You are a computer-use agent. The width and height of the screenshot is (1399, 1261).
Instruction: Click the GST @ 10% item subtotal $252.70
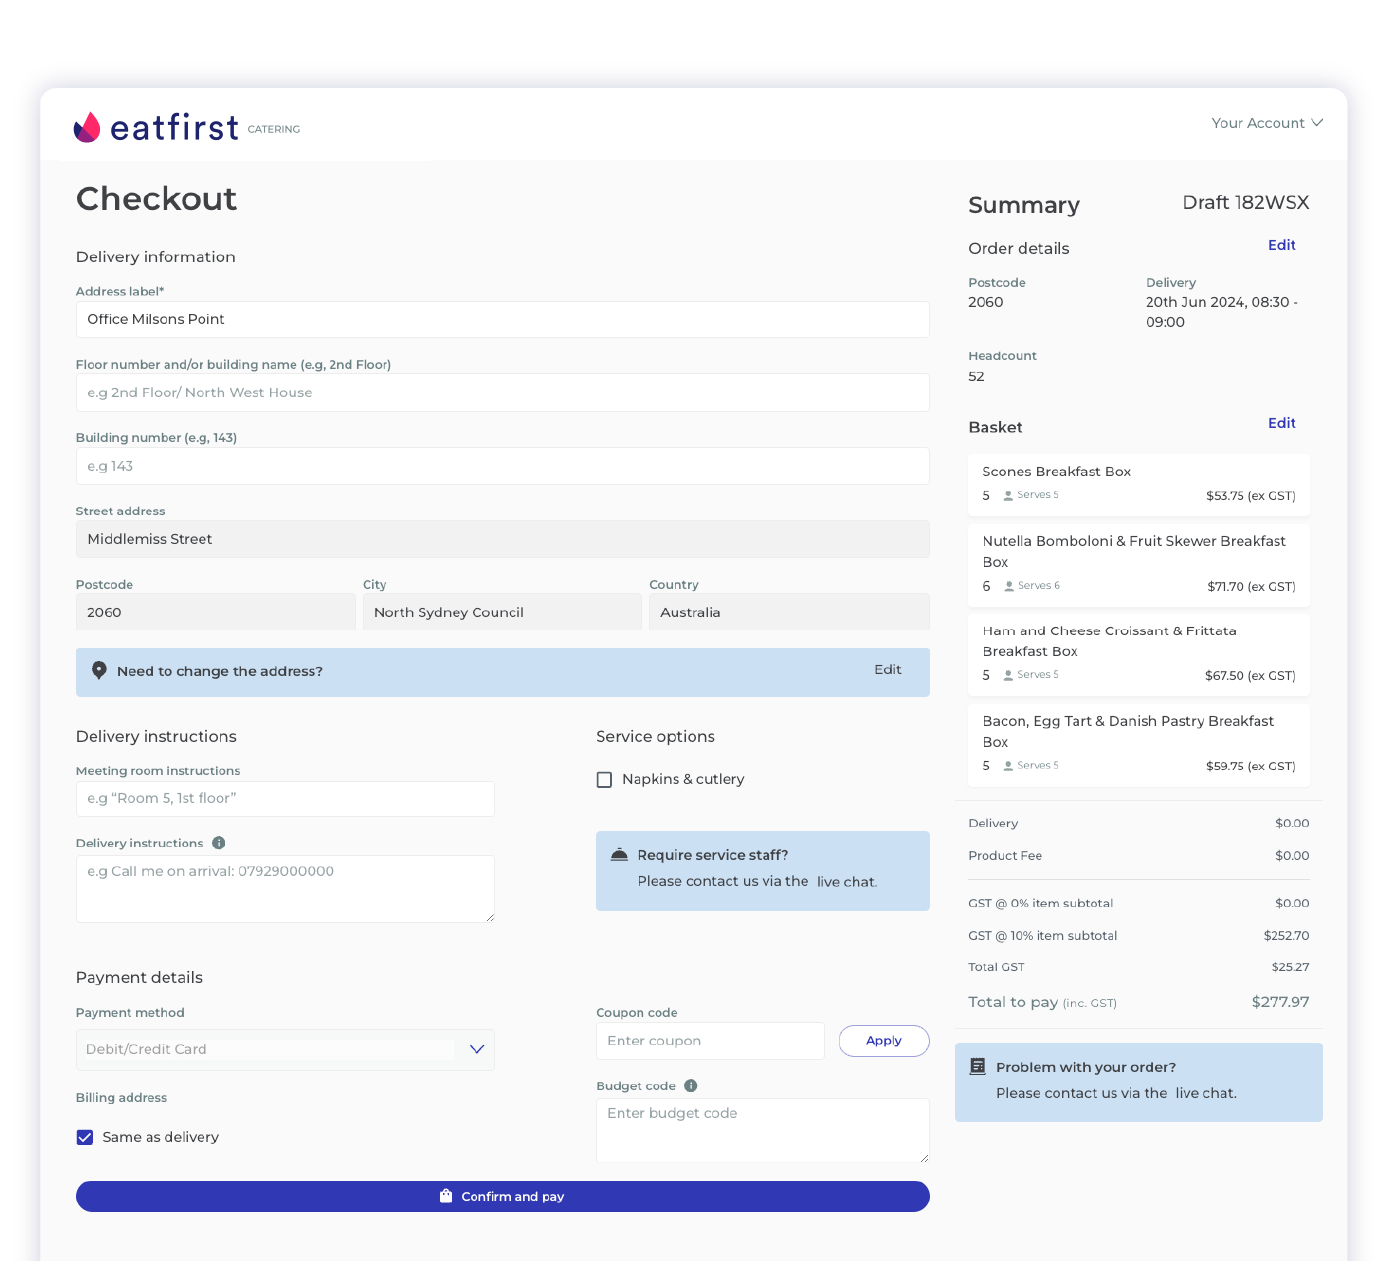pyautogui.click(x=1286, y=936)
